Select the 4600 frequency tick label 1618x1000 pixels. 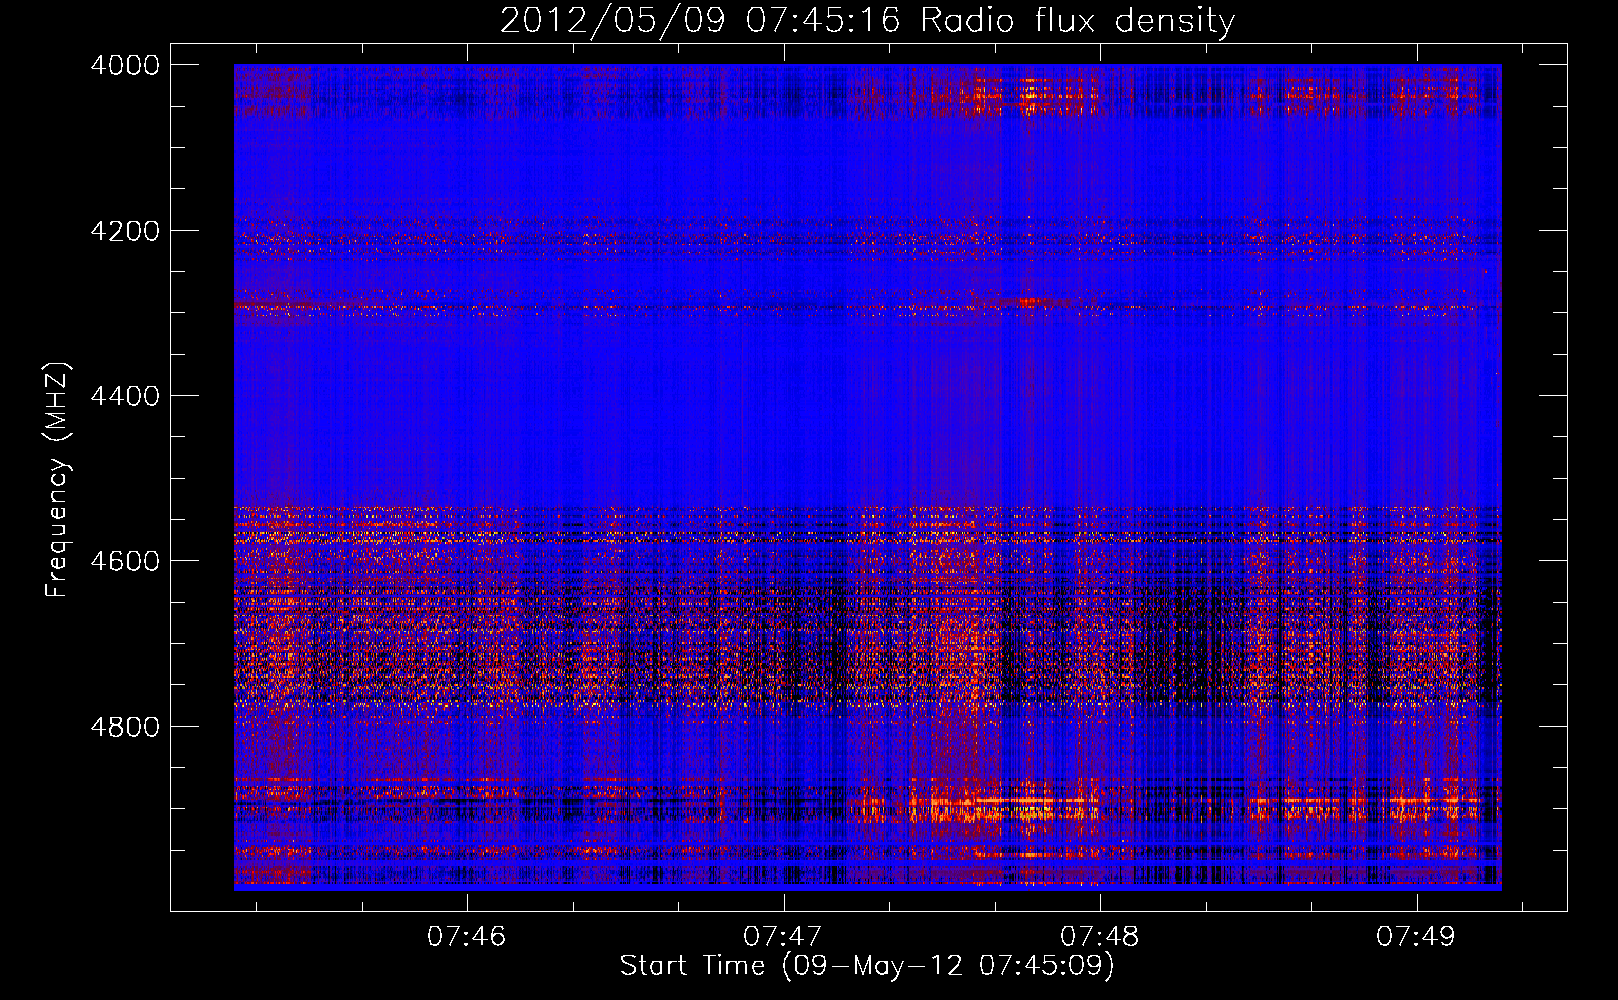point(125,561)
